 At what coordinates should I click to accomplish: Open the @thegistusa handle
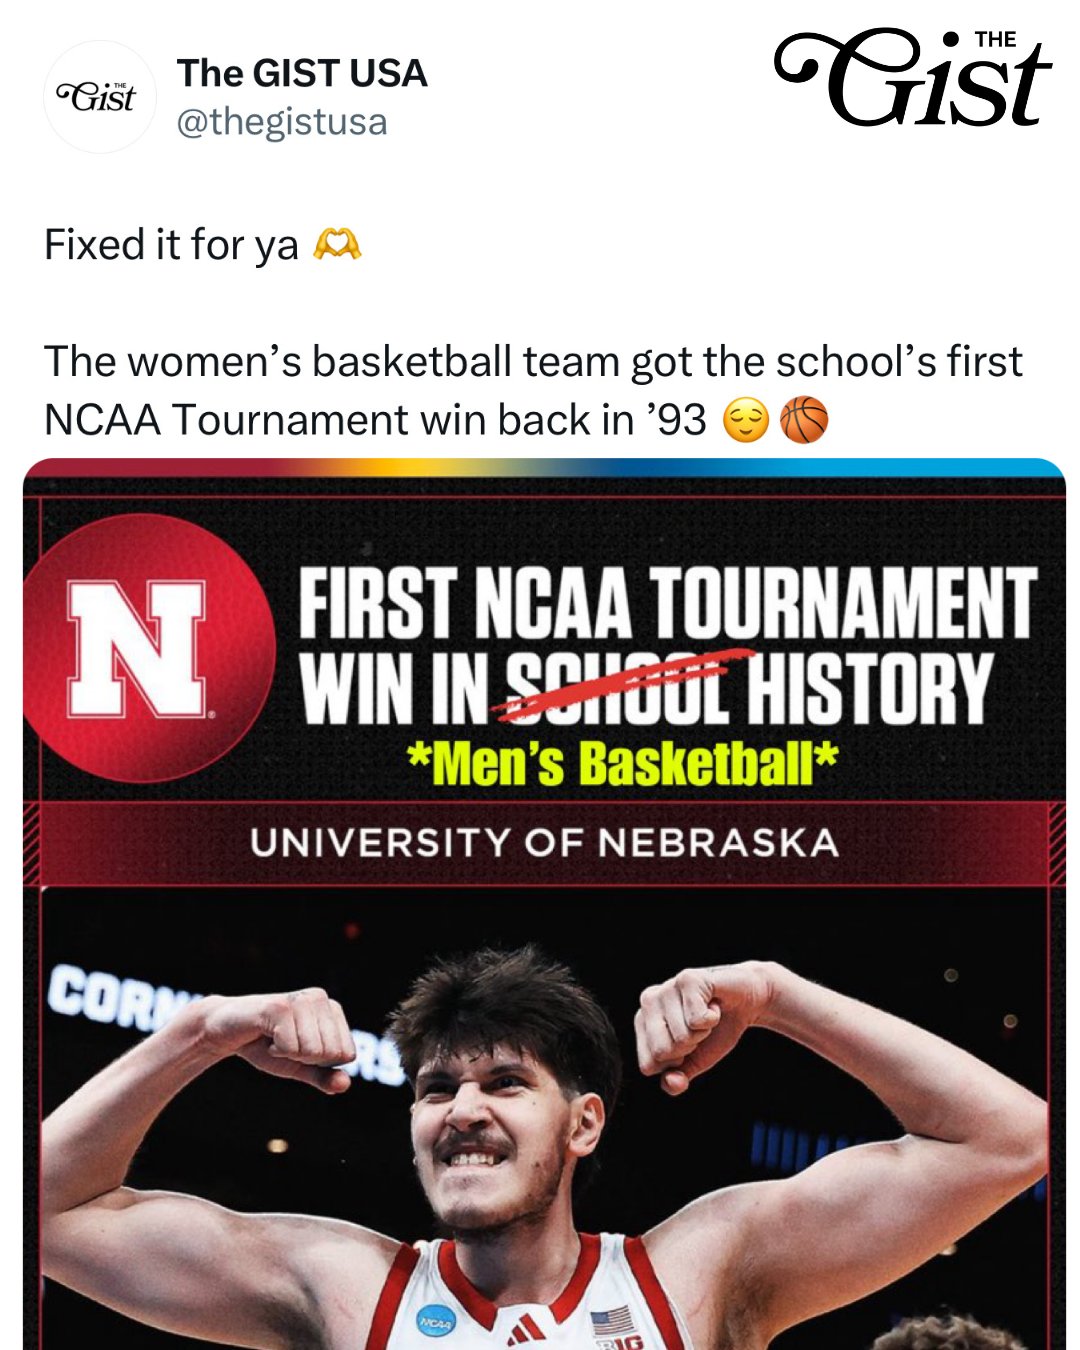coord(282,122)
